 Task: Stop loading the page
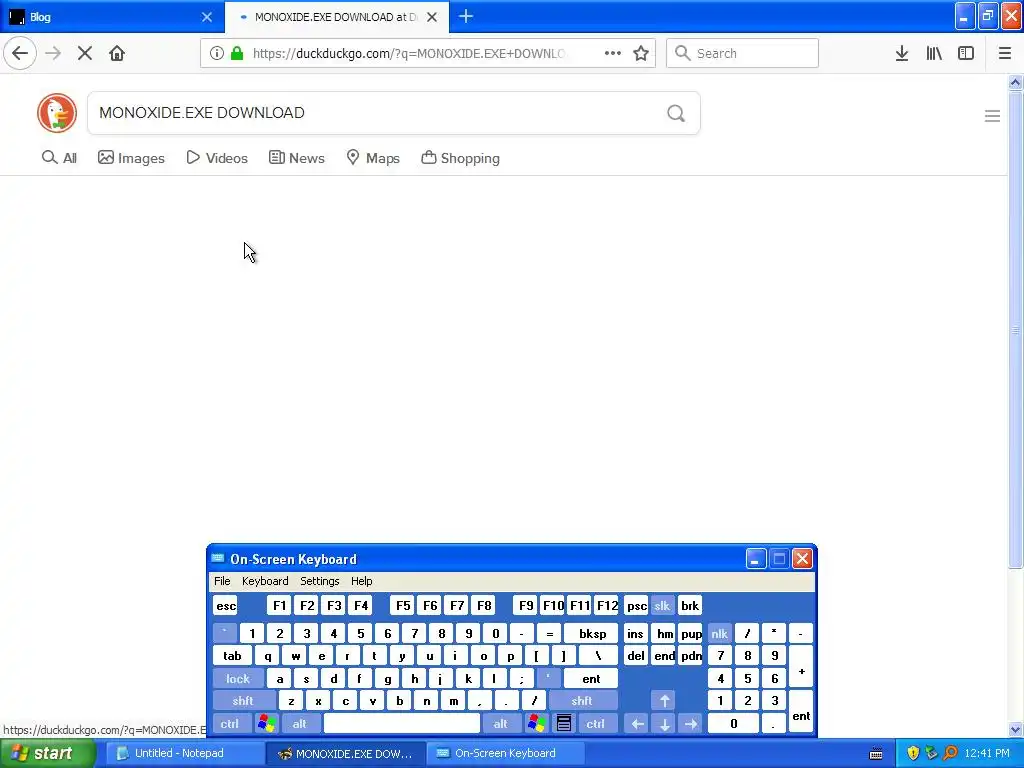point(85,53)
